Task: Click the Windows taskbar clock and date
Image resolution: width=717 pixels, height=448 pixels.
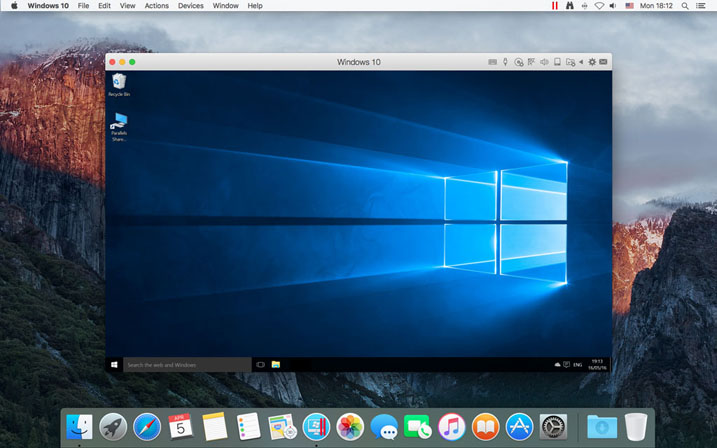Action: (597, 365)
